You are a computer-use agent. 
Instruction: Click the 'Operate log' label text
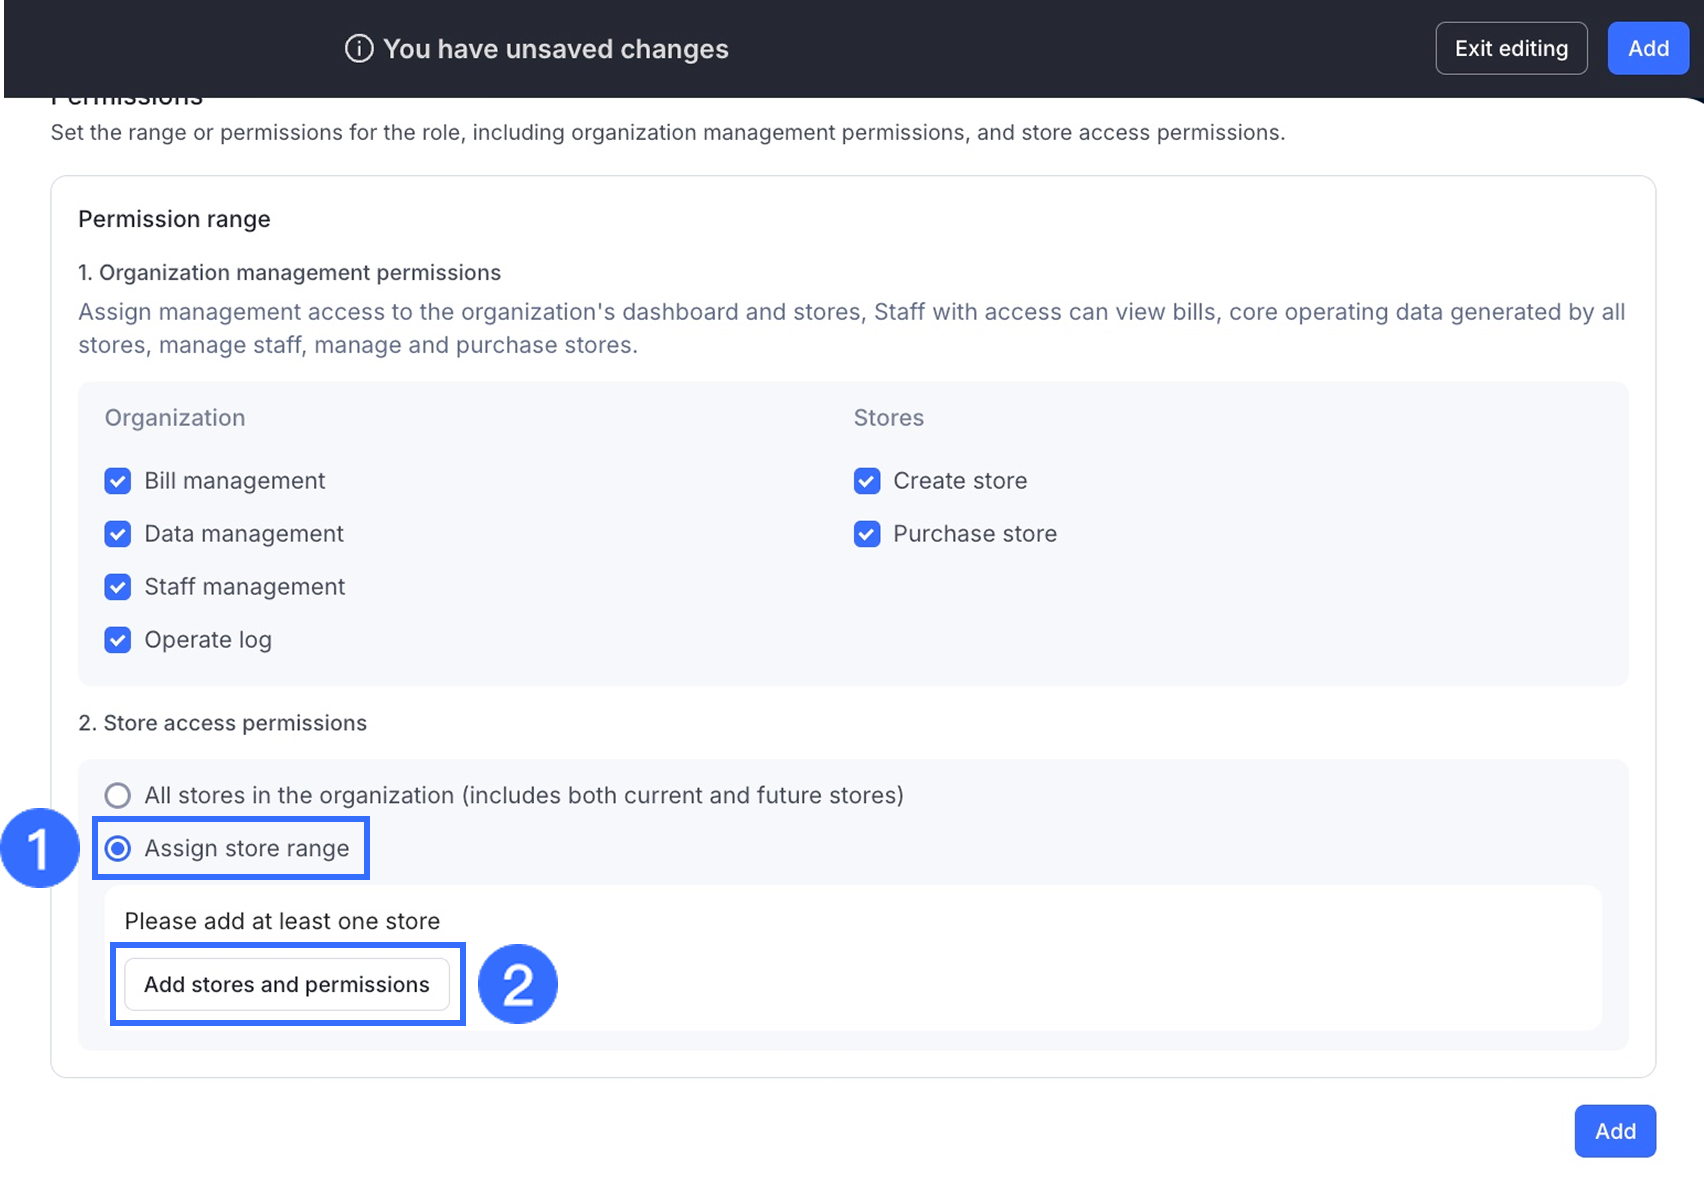tap(208, 640)
